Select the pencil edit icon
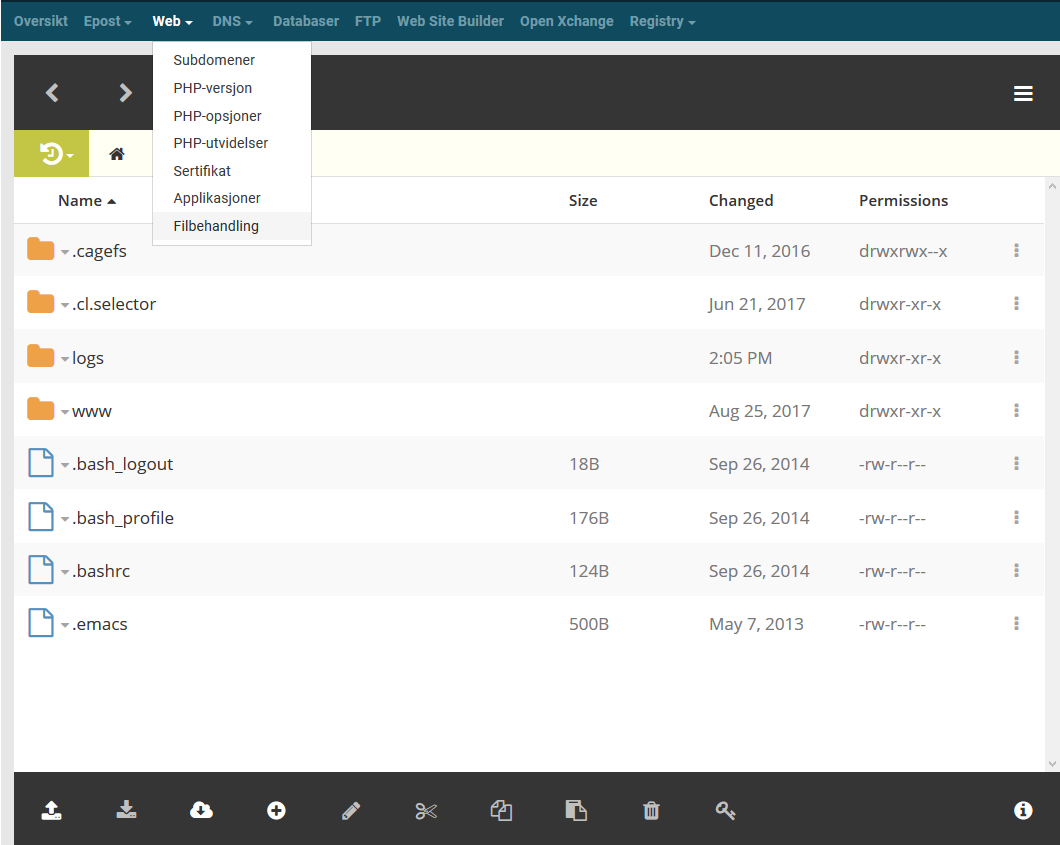The width and height of the screenshot is (1060, 845). click(x=351, y=811)
